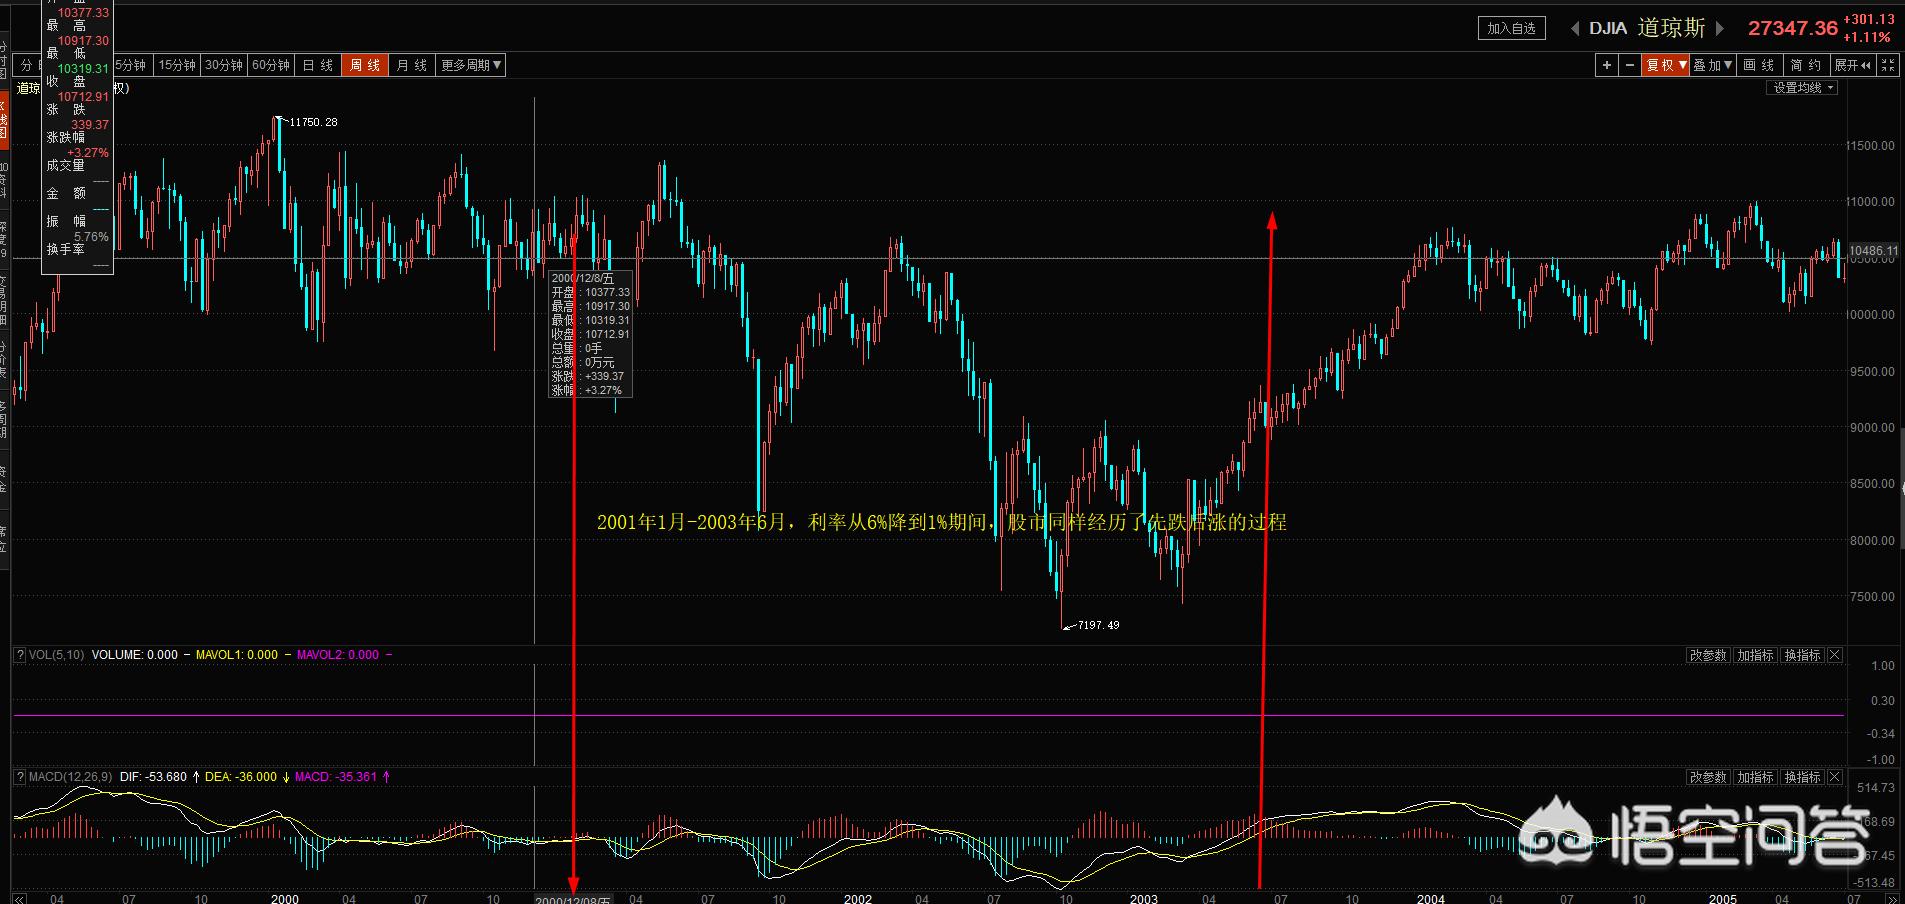1905x904 pixels.
Task: Select the 周线 weekly chart tab
Action: (364, 65)
